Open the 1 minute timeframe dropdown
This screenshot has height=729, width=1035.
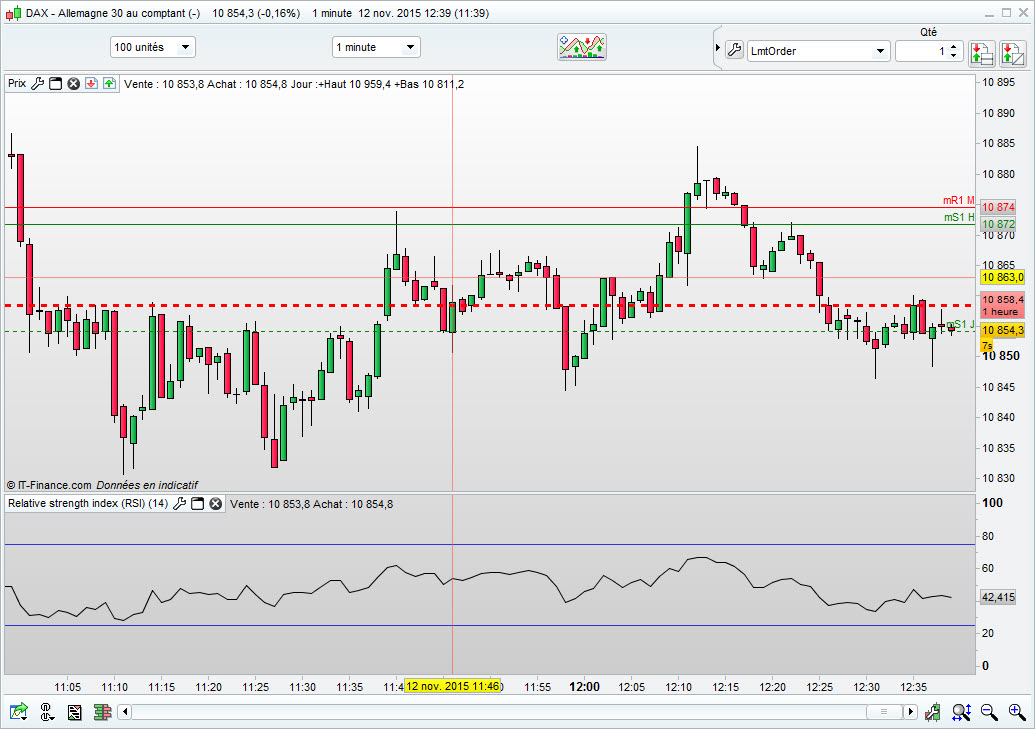376,47
